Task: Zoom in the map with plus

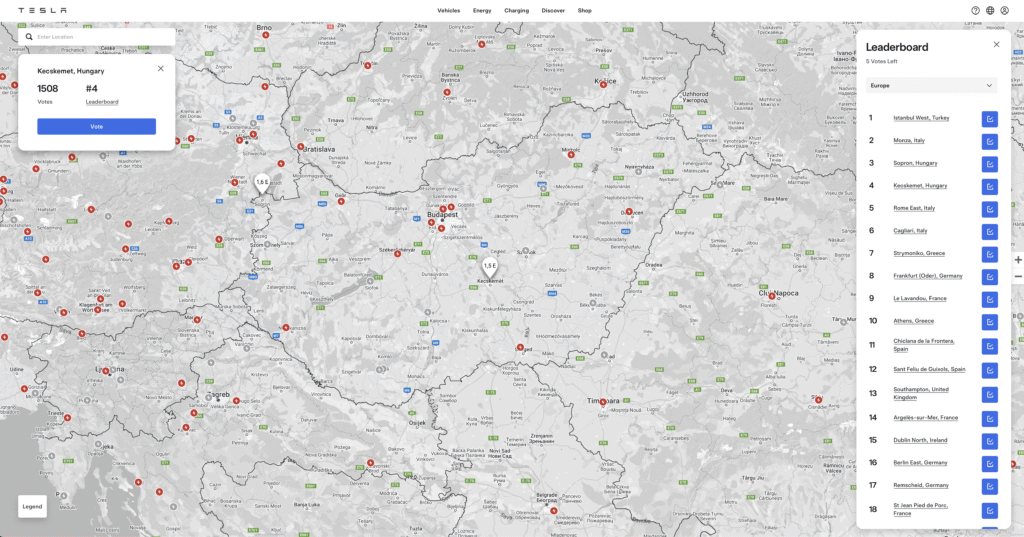Action: [x=1018, y=260]
